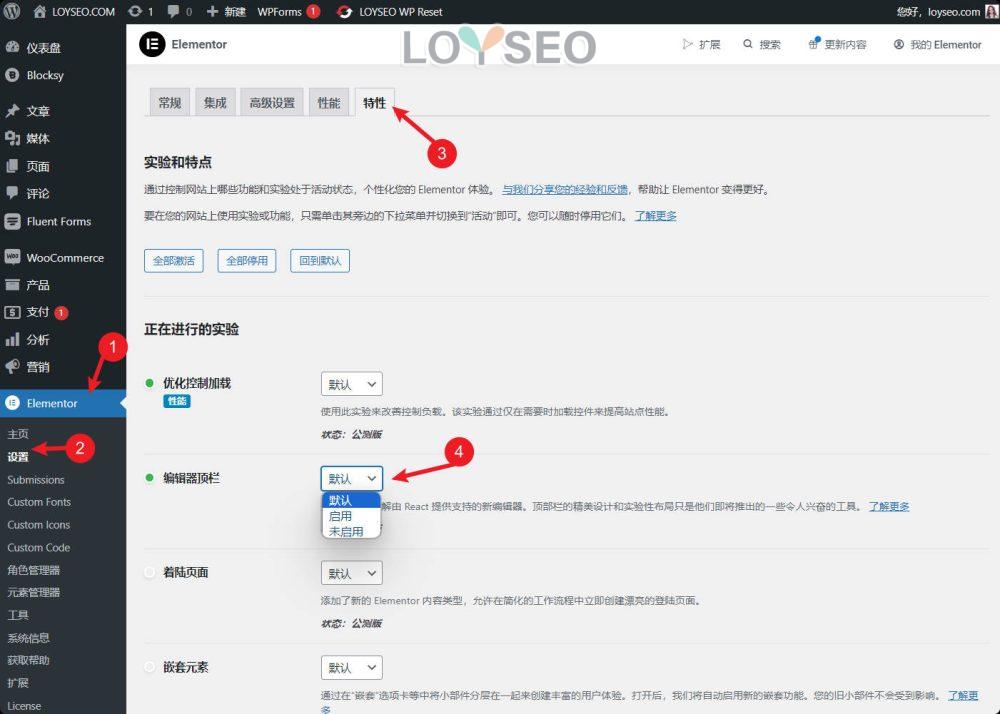The height and width of the screenshot is (714, 1000).
Task: Open 扩展 add-ons in Elementor header
Action: pos(701,45)
